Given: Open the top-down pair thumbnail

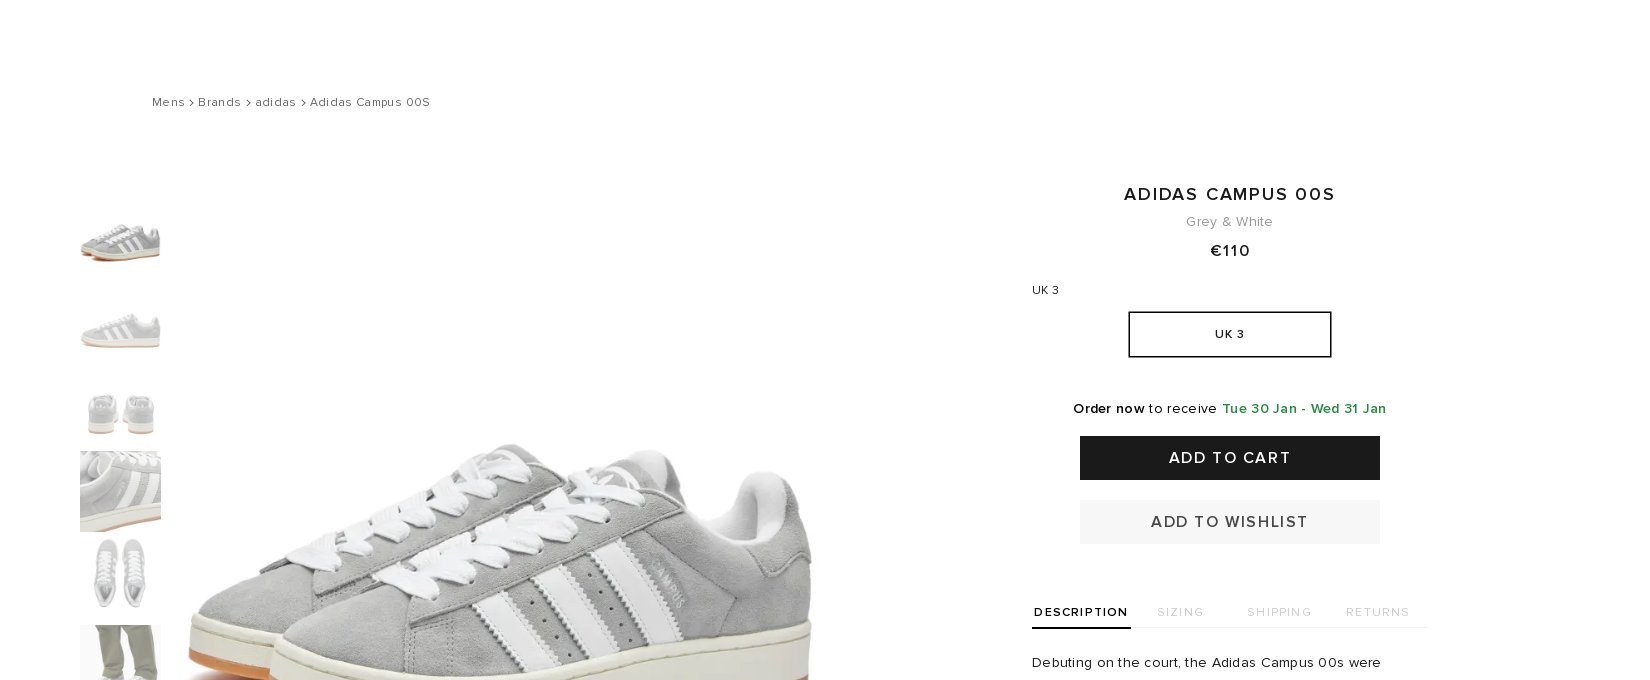Looking at the screenshot, I should [120, 573].
